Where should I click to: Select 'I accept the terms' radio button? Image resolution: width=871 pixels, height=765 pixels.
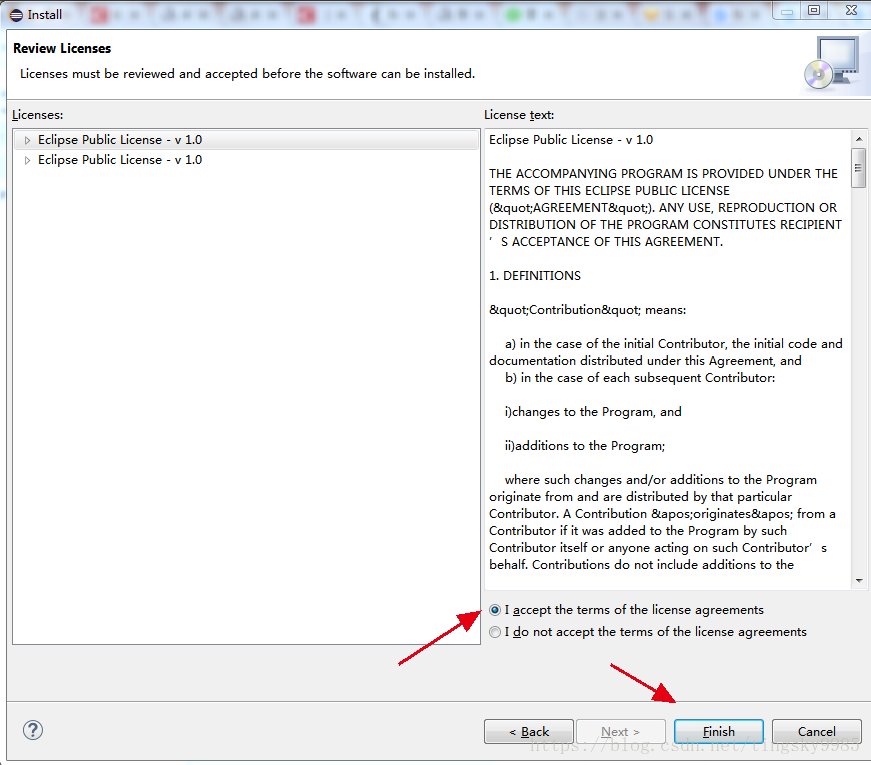click(494, 610)
